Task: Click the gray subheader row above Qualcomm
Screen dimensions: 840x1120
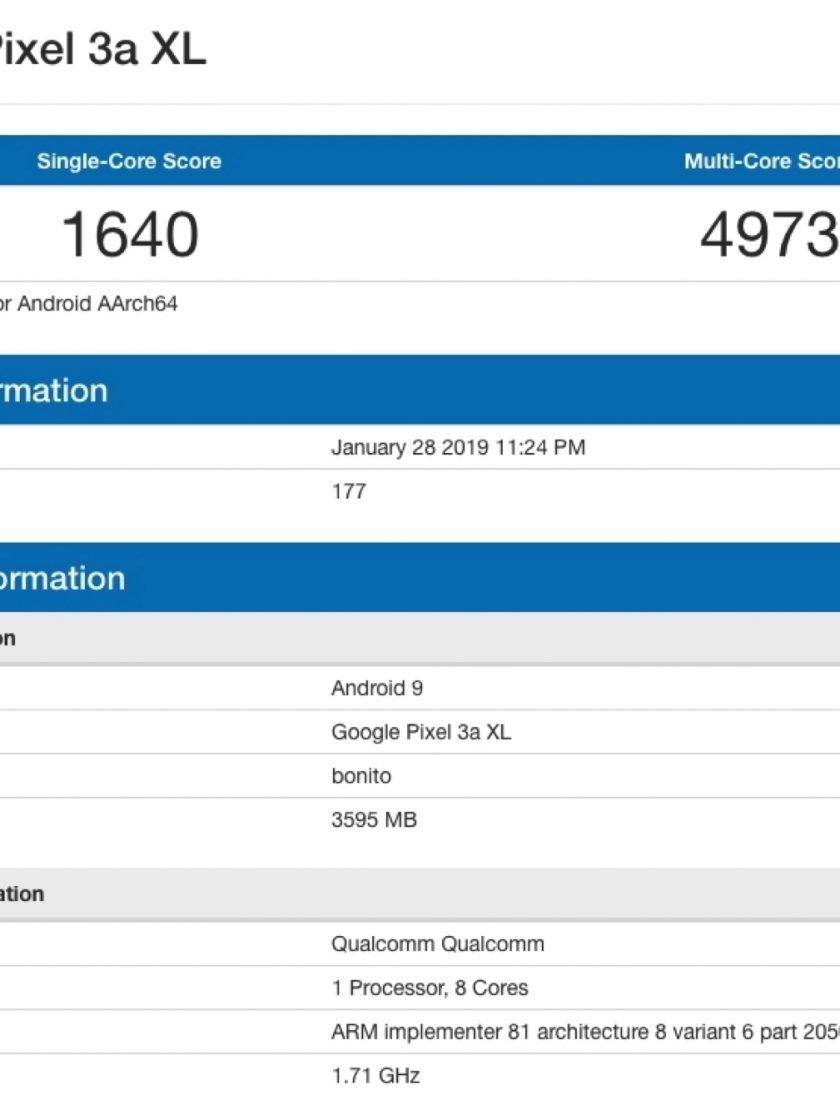Action: coord(420,894)
